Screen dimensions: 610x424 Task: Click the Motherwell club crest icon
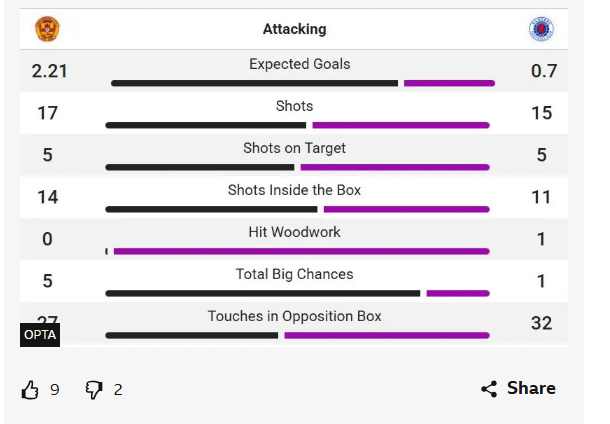[47, 29]
